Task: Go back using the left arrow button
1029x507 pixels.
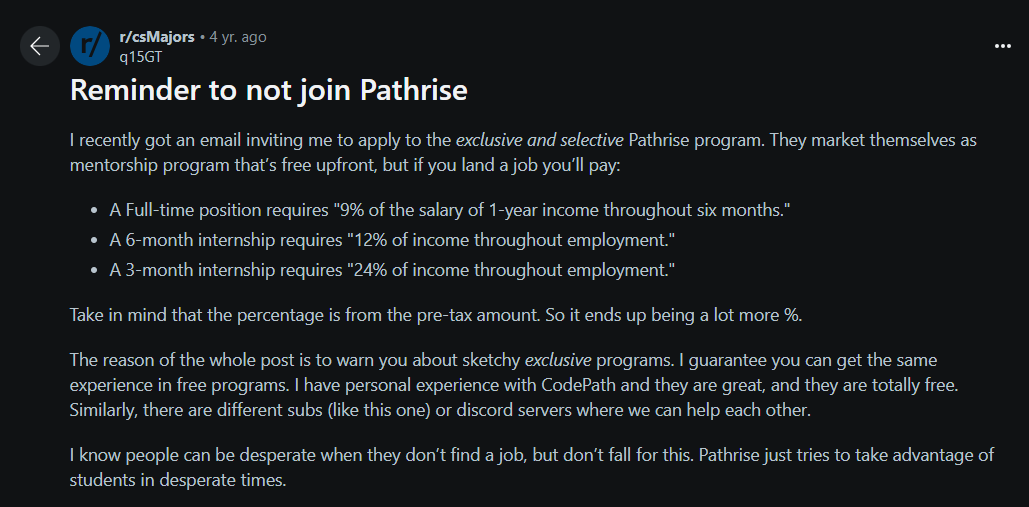Action: click(40, 46)
